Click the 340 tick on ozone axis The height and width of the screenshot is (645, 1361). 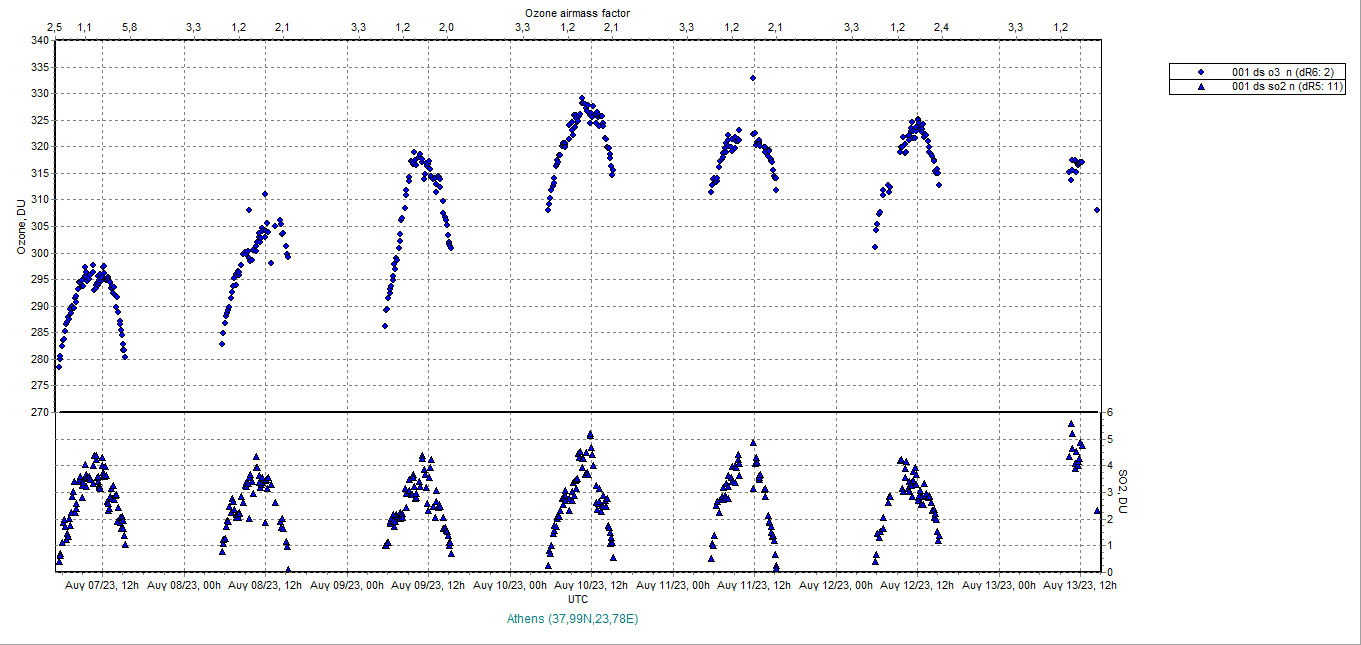pyautogui.click(x=40, y=41)
